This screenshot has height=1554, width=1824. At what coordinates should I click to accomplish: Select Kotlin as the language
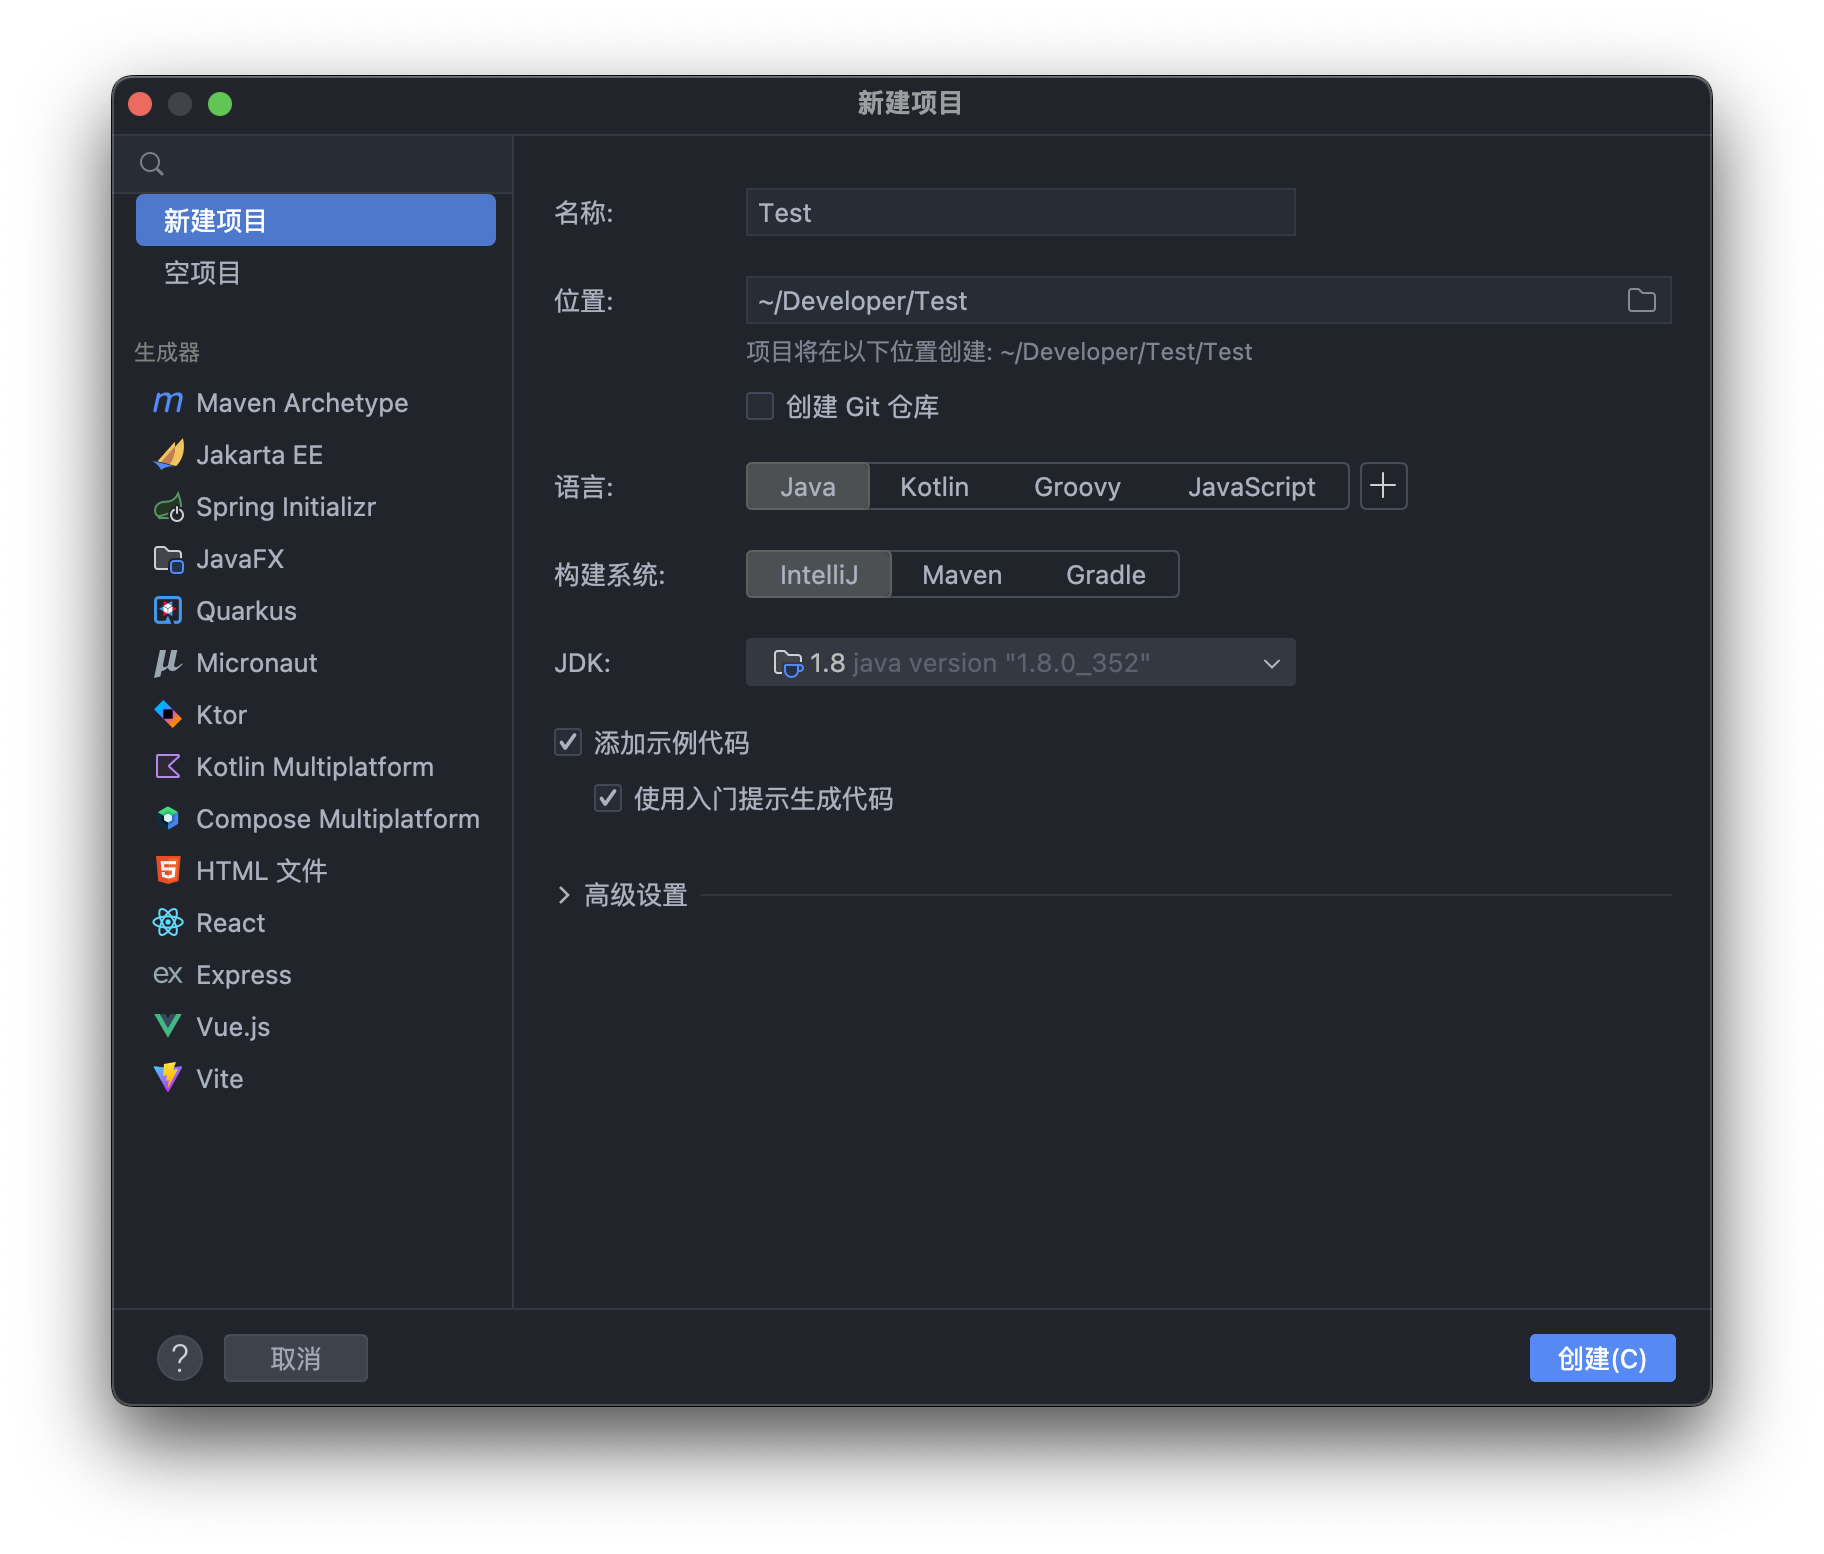coord(934,487)
